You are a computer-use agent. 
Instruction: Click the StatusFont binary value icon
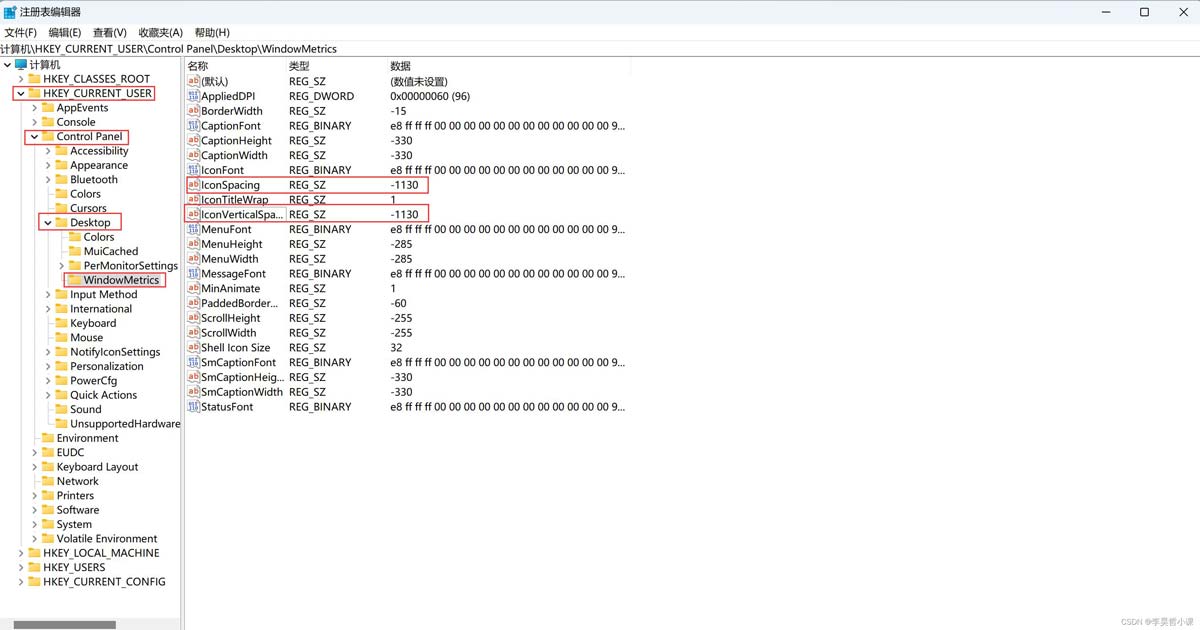pos(194,407)
